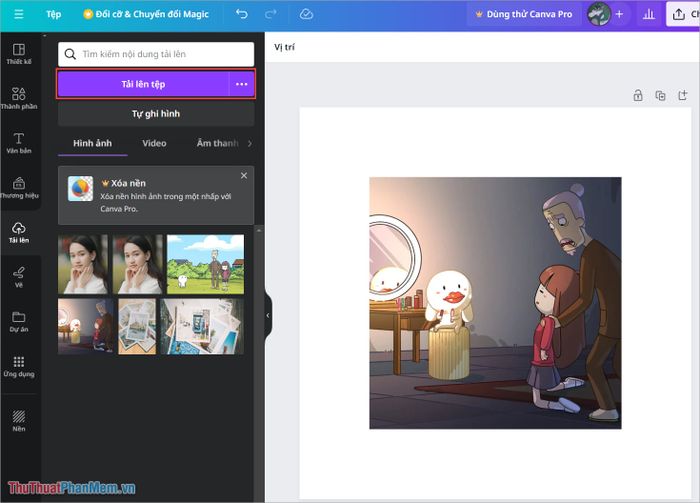Click Đổi cỡ & Chuyển đổi Magic
Viewport: 700px width, 503px height.
click(x=146, y=14)
